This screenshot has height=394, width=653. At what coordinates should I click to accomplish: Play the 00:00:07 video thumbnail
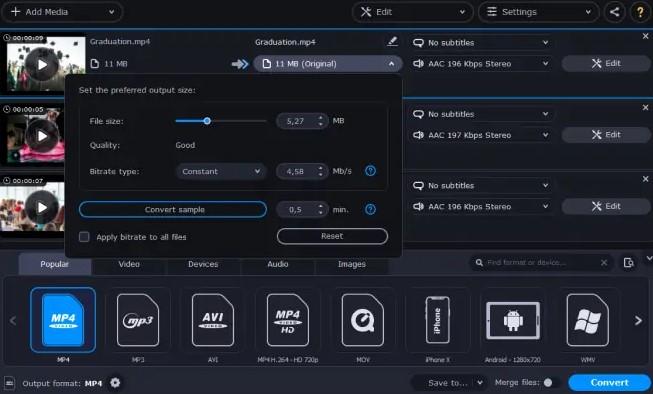(x=42, y=207)
